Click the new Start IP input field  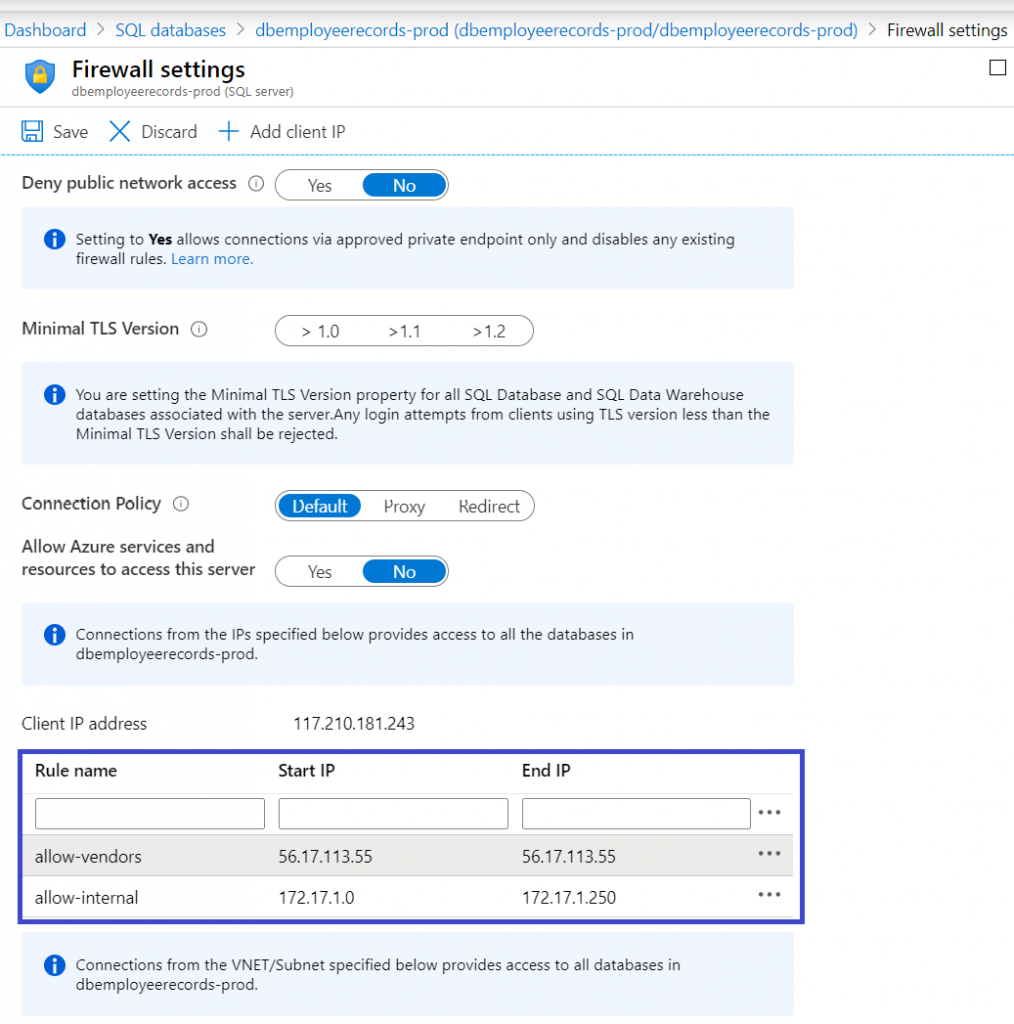click(393, 814)
